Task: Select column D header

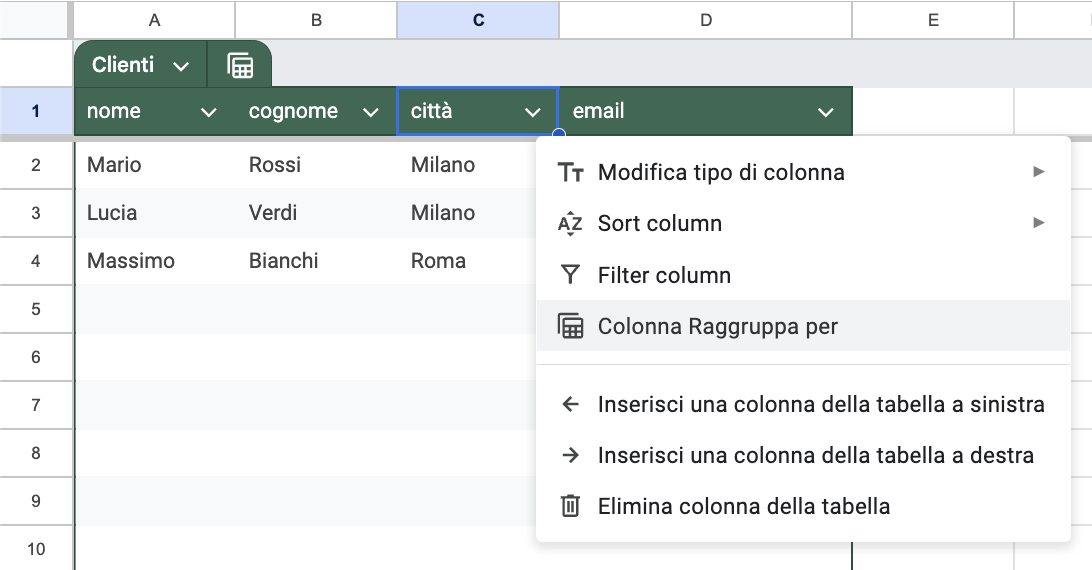Action: [705, 20]
